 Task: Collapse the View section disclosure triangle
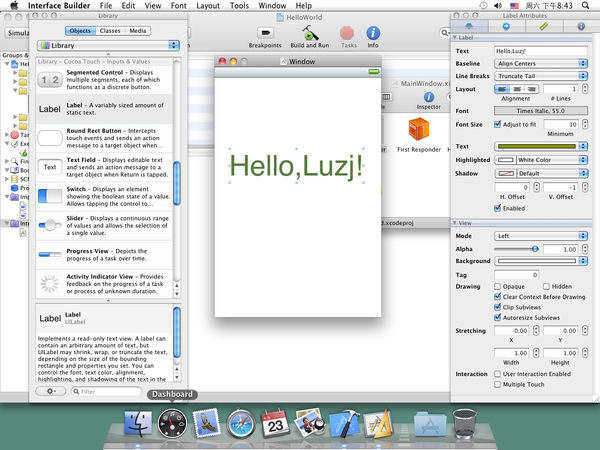455,222
